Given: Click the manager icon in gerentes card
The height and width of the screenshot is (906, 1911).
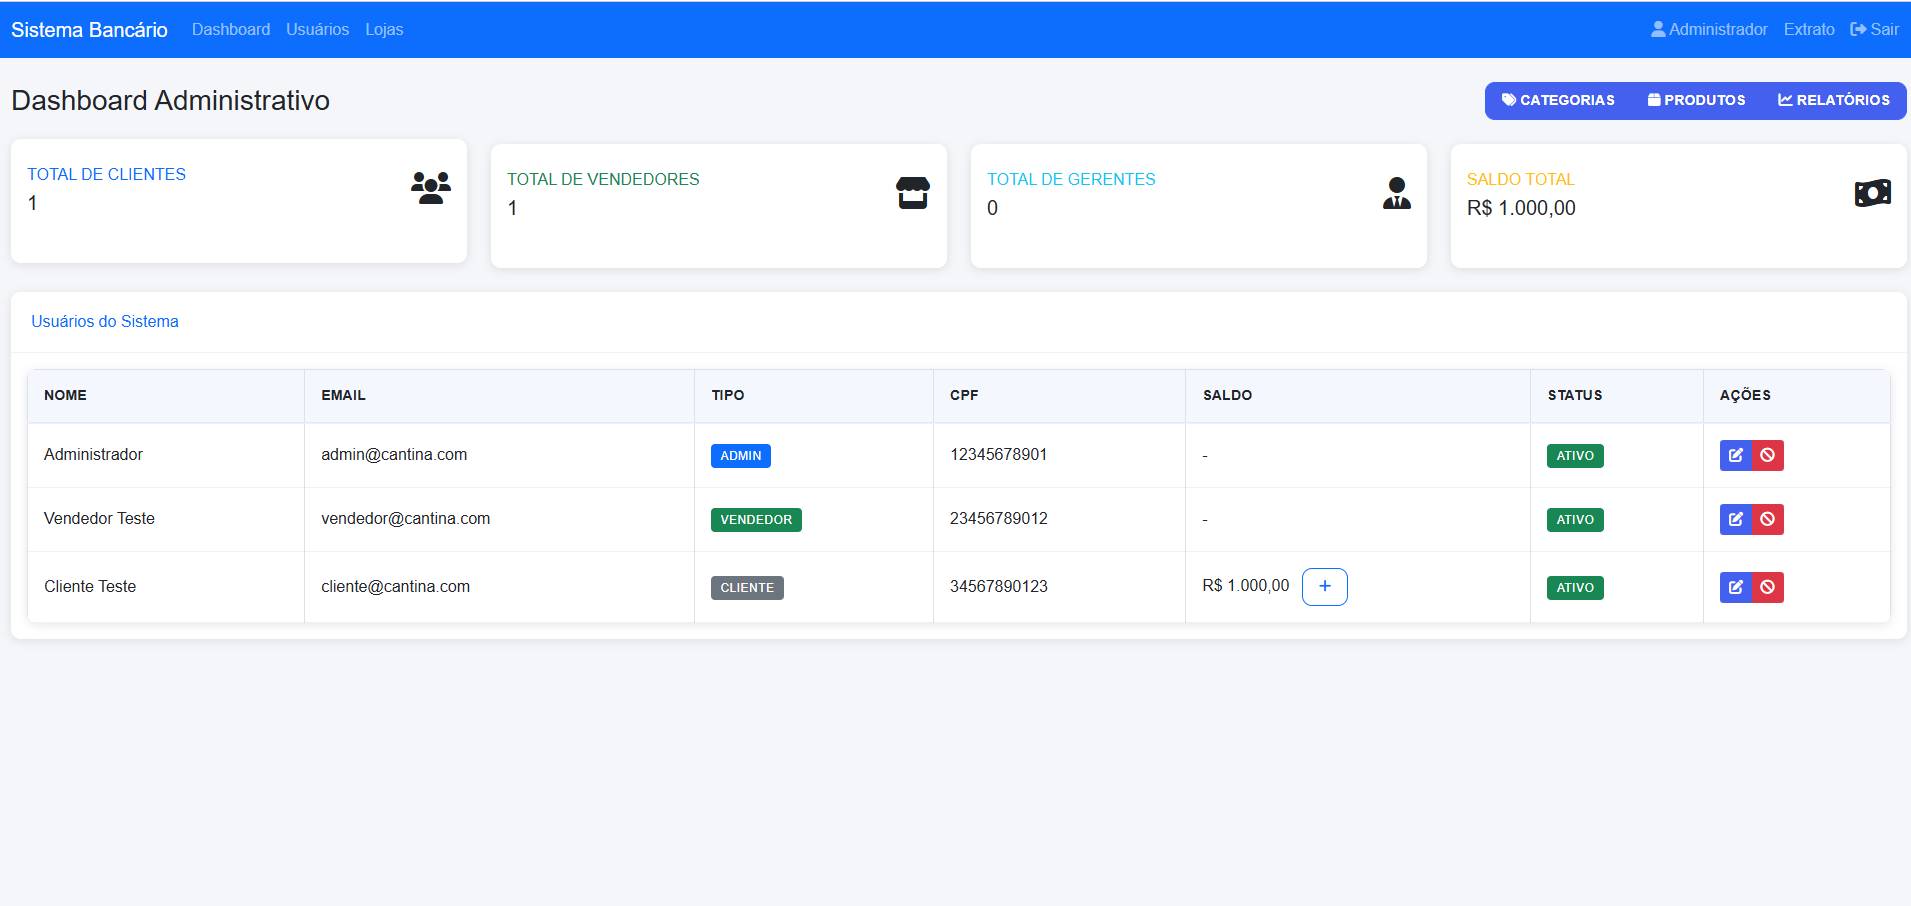Looking at the screenshot, I should coord(1396,193).
